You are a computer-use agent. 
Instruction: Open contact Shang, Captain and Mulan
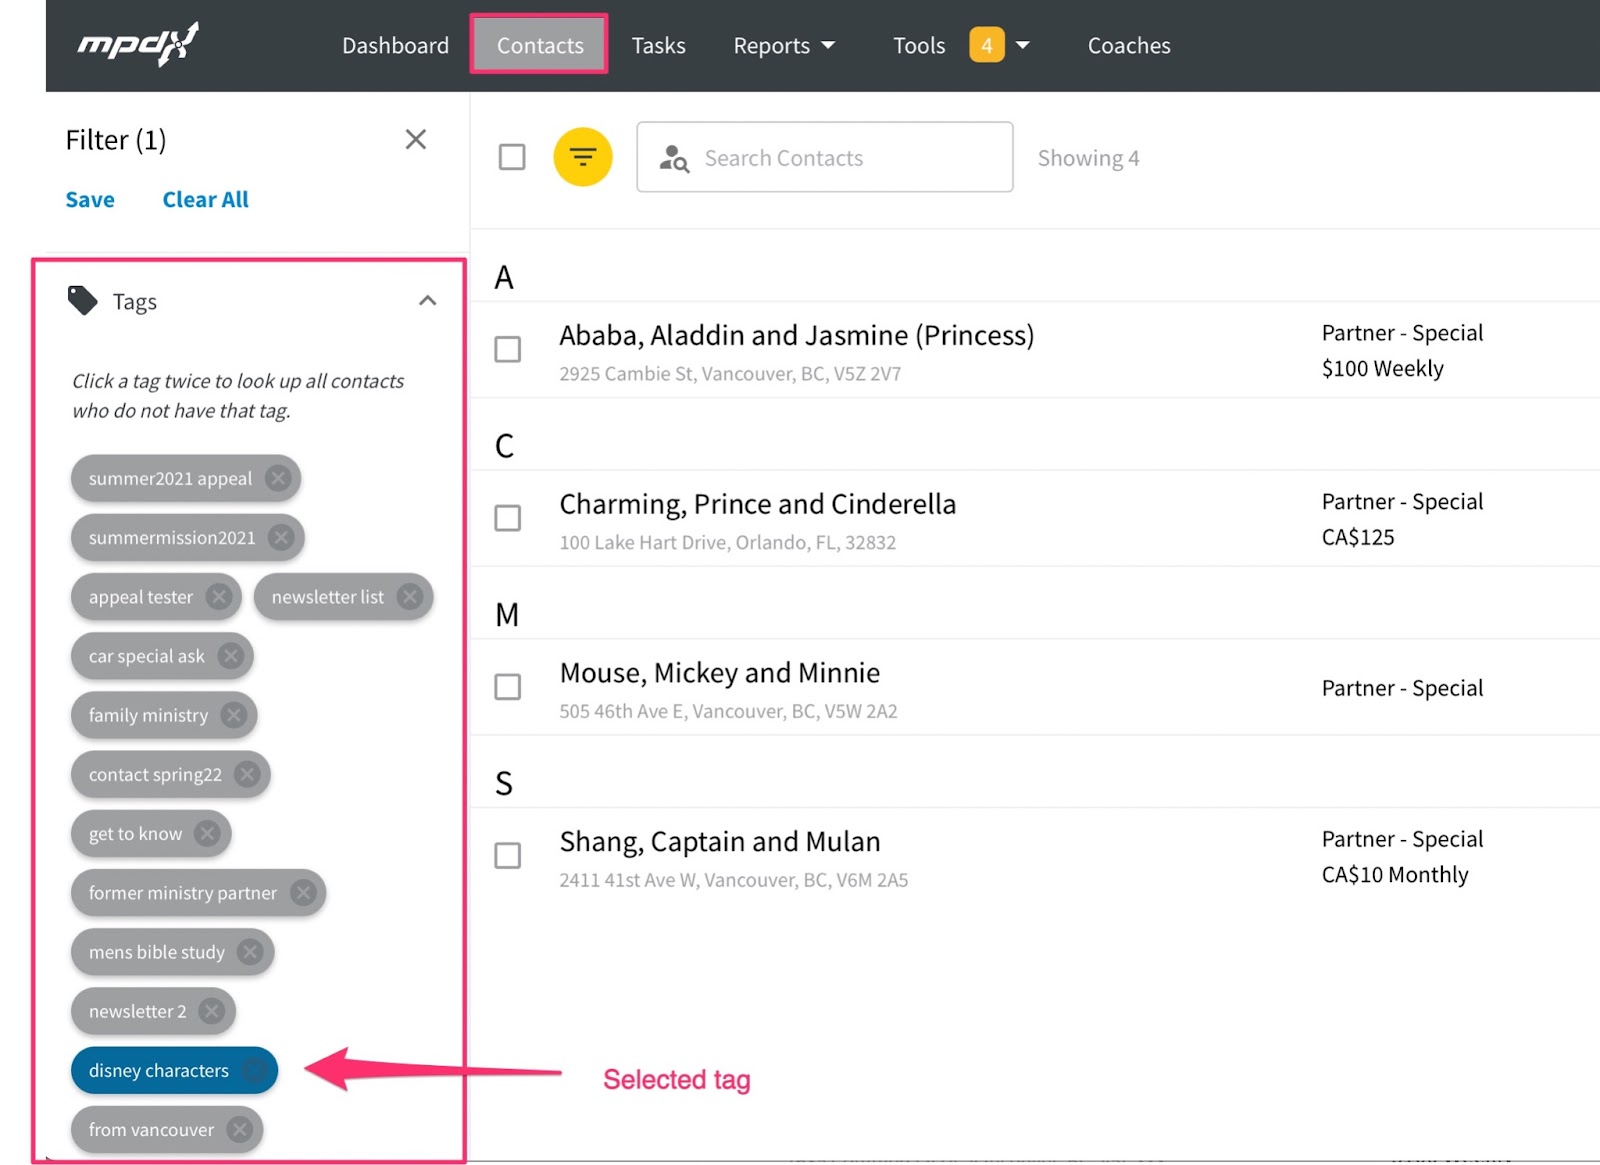click(719, 841)
